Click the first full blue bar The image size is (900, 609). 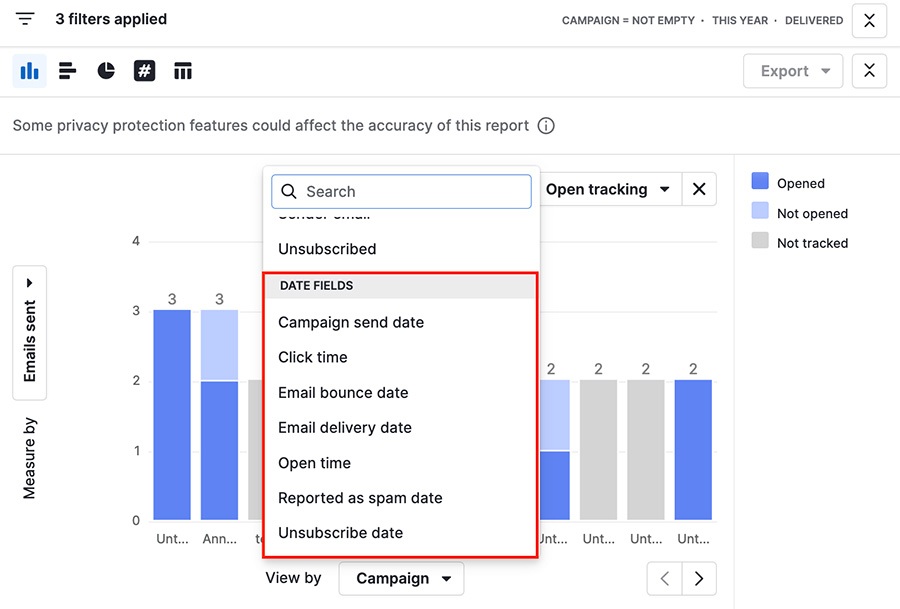172,415
